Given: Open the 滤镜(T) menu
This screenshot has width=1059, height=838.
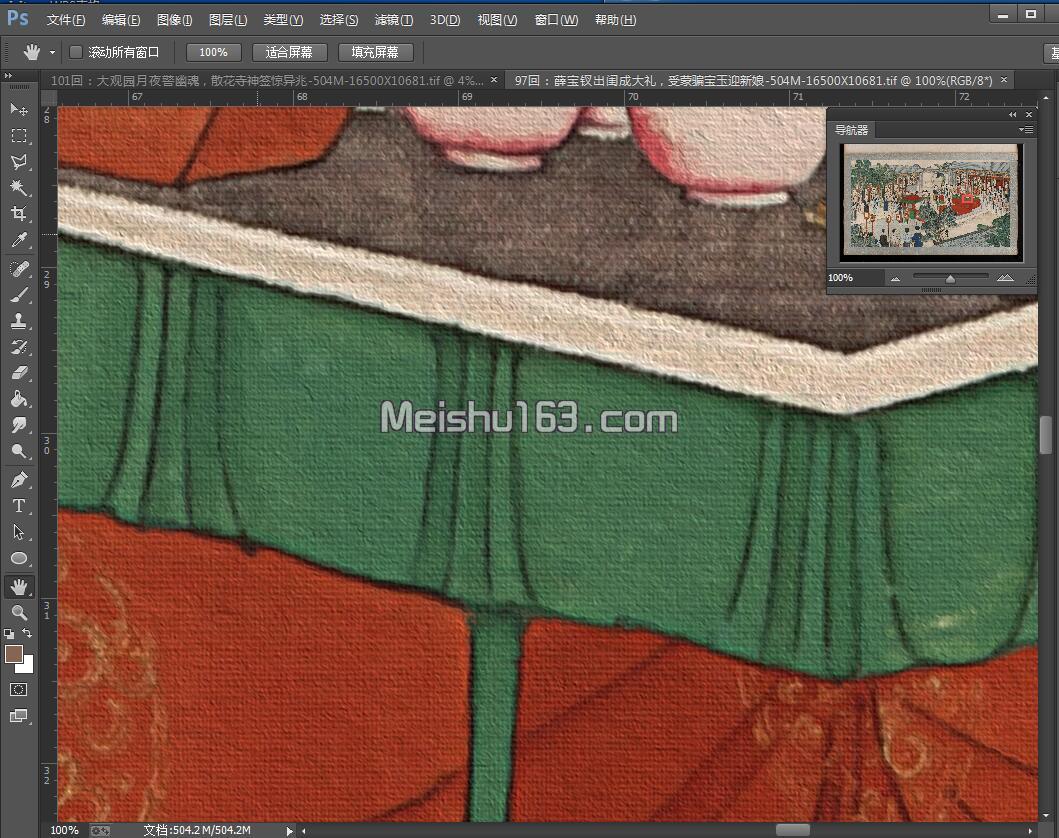Looking at the screenshot, I should [394, 20].
